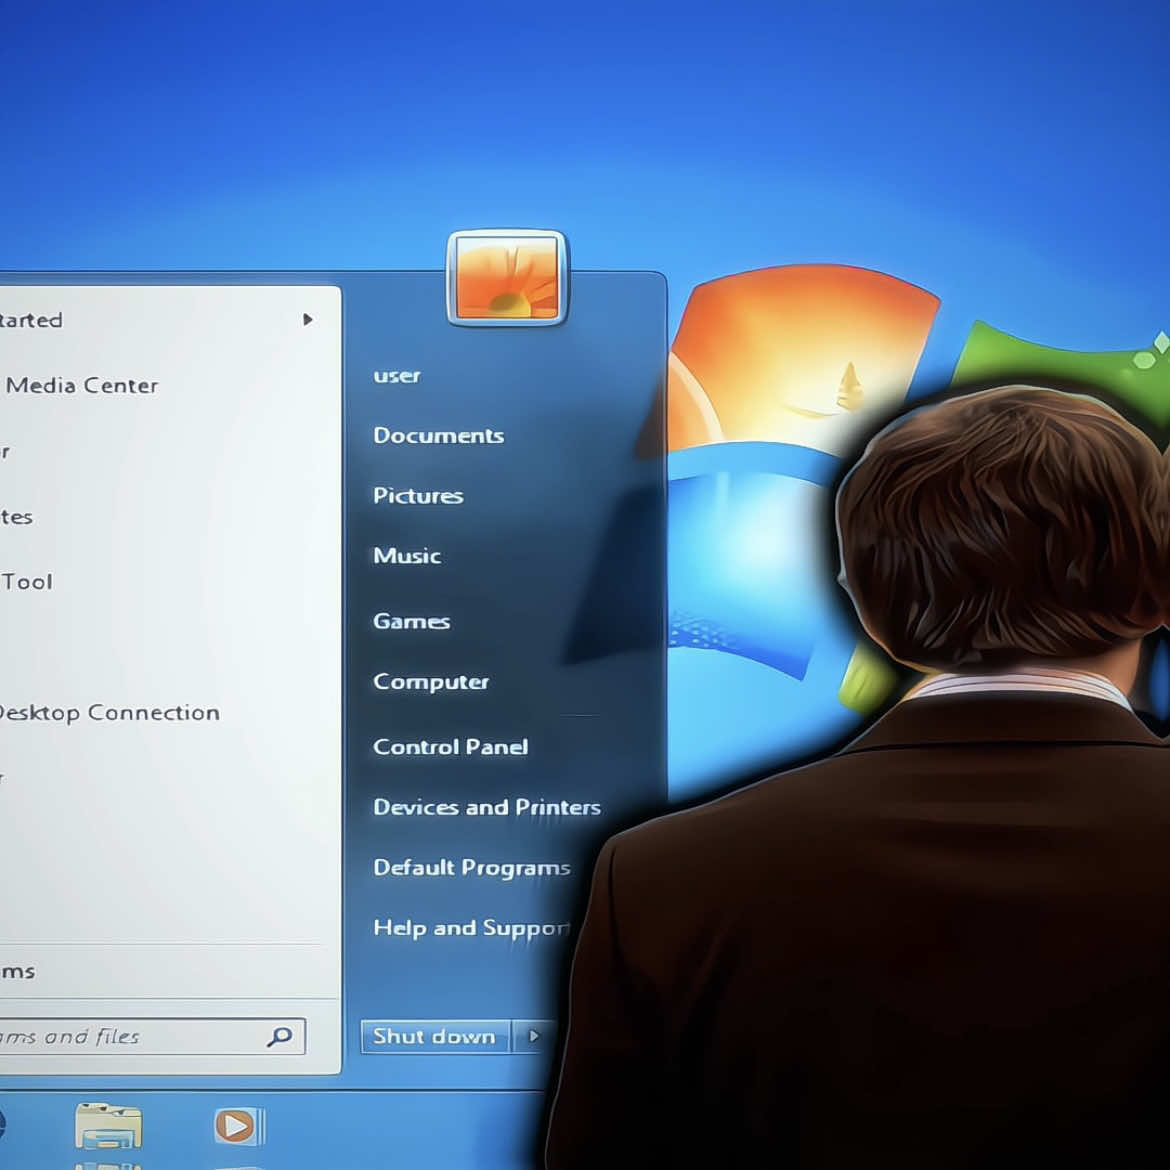Click the magnifier search icon
Screen dimensions: 1170x1170
coord(280,1036)
